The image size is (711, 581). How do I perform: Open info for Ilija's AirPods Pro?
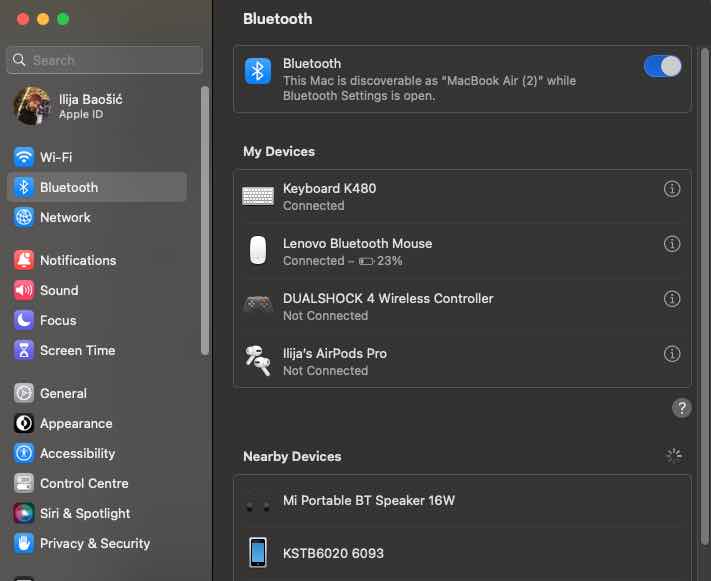pyautogui.click(x=672, y=354)
